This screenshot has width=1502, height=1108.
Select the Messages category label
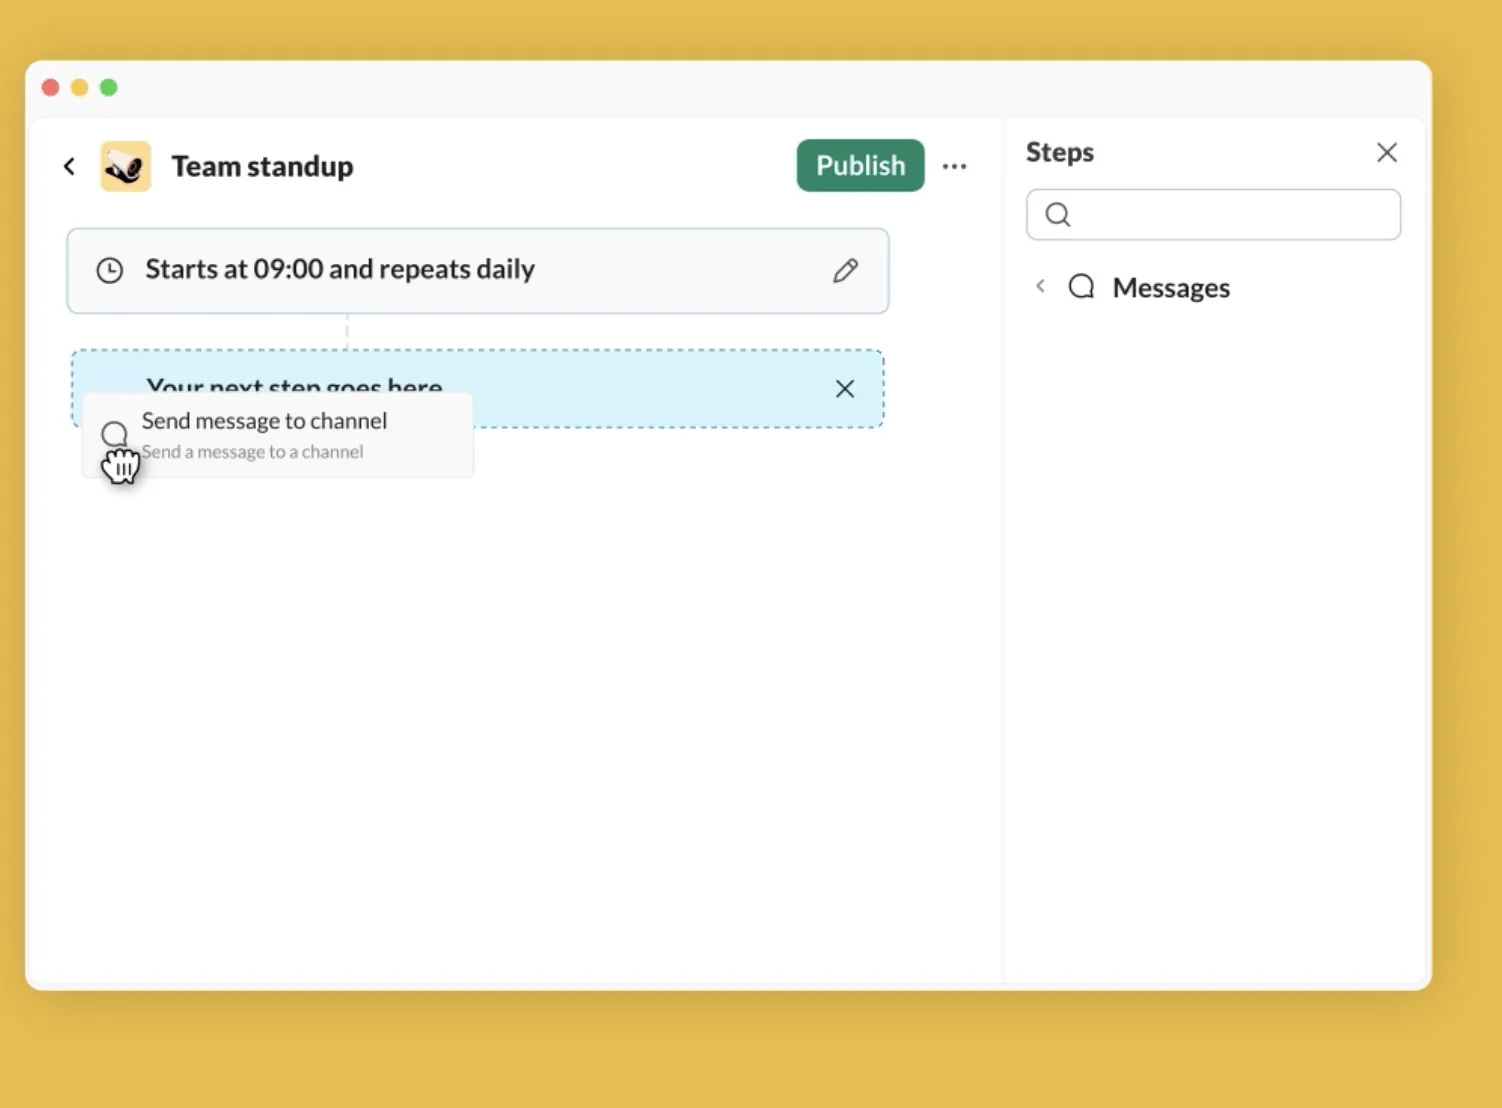(x=1171, y=288)
